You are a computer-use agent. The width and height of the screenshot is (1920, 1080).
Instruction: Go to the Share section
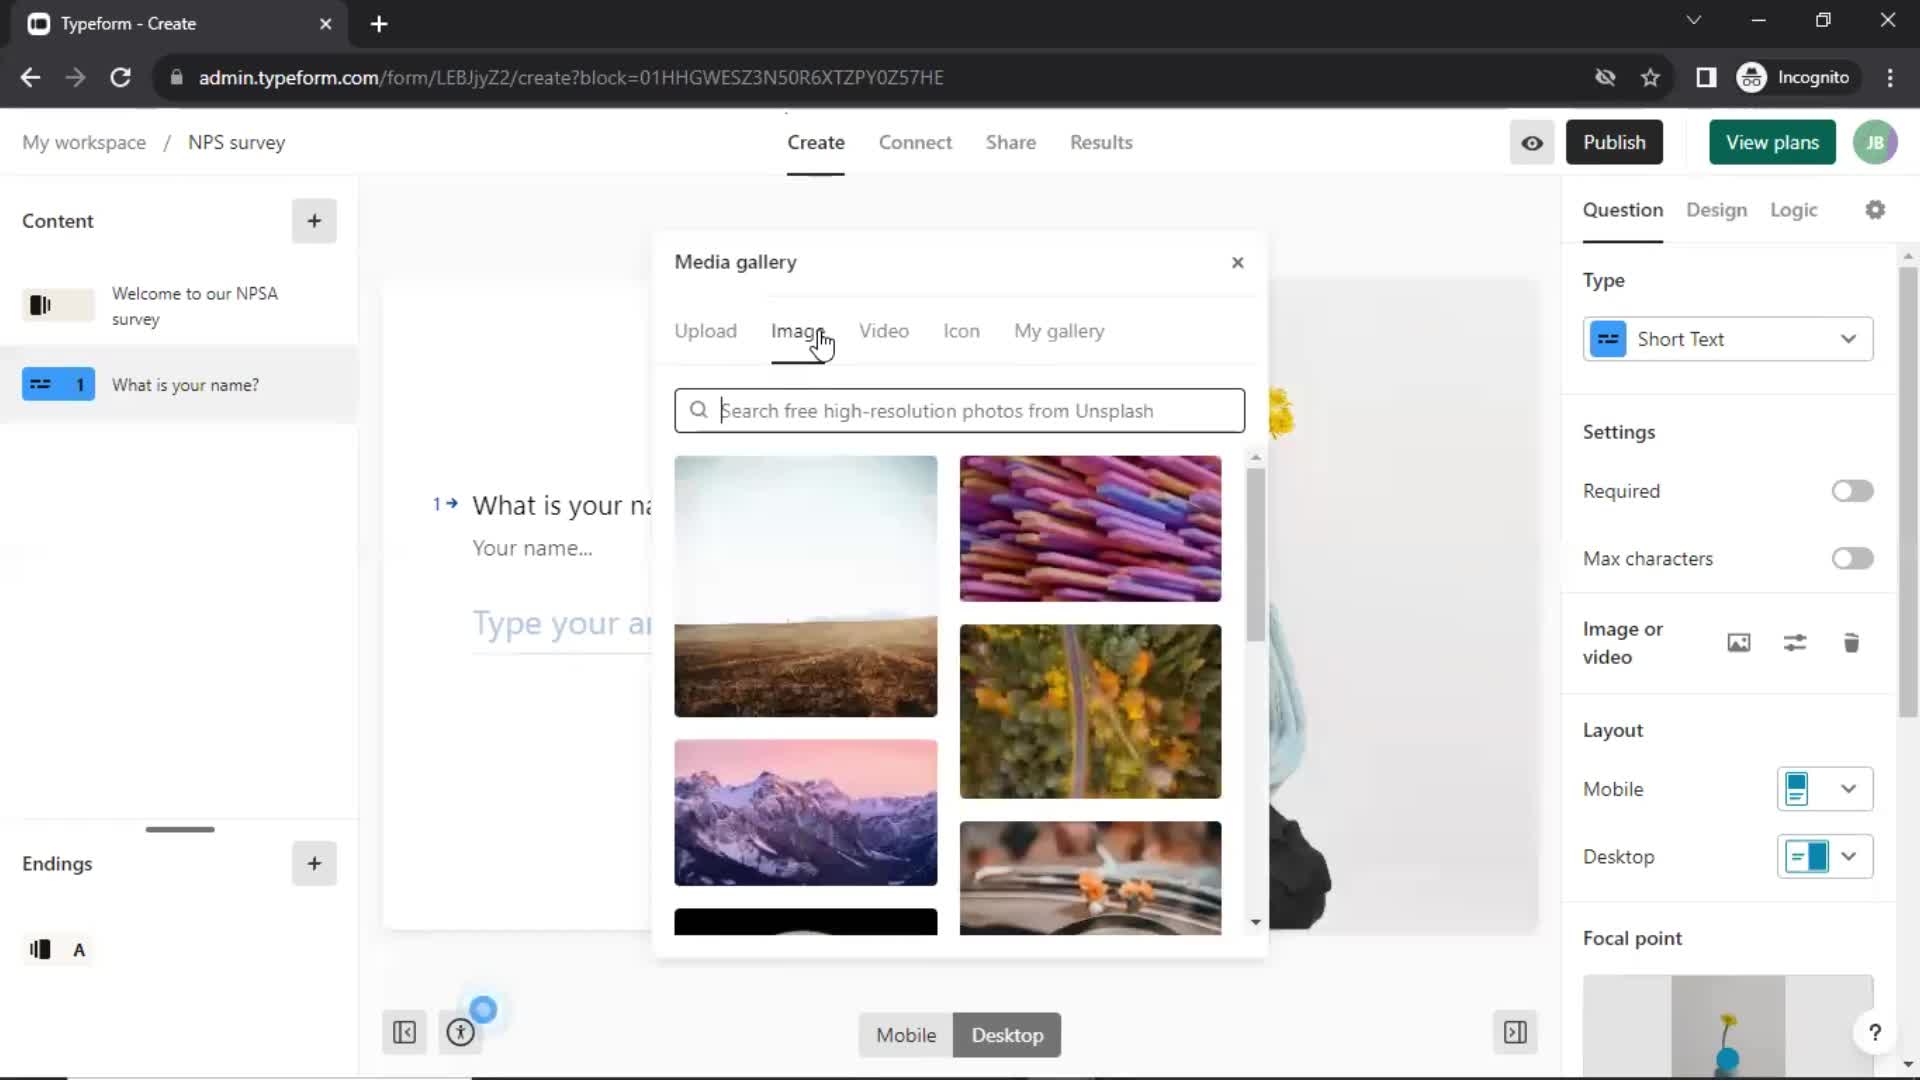[1010, 142]
